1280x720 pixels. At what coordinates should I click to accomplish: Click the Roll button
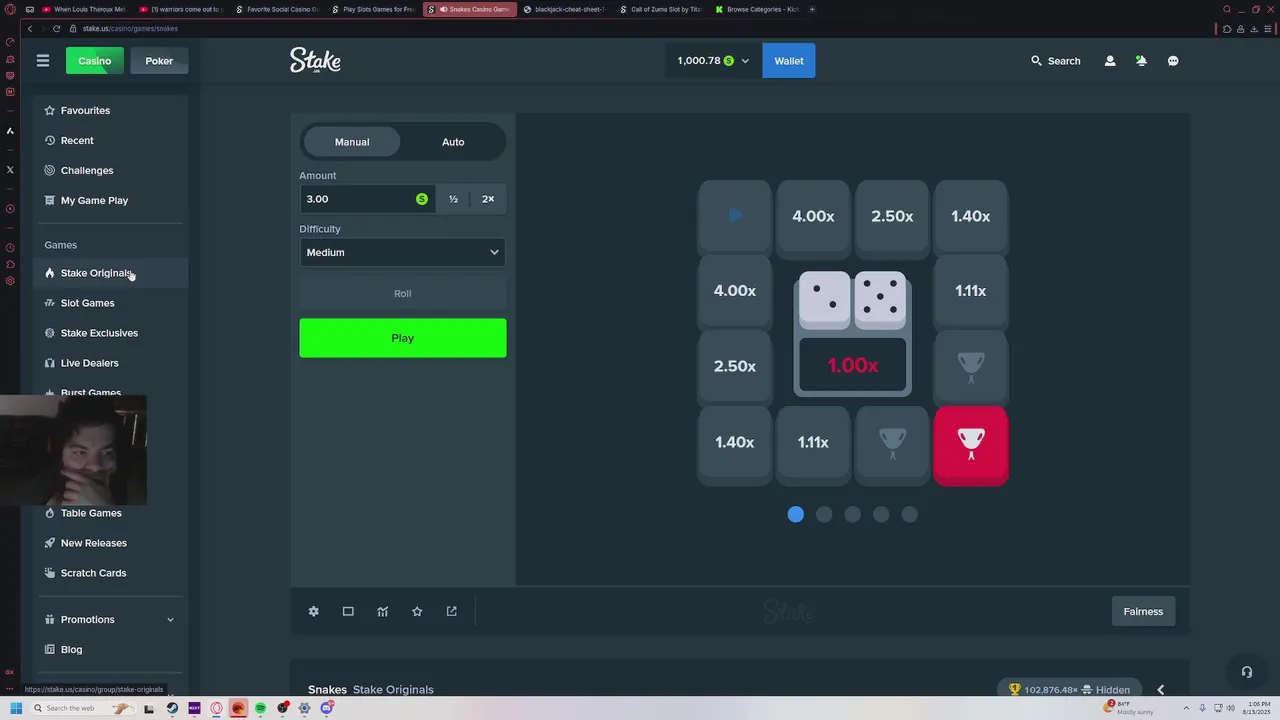tap(402, 293)
